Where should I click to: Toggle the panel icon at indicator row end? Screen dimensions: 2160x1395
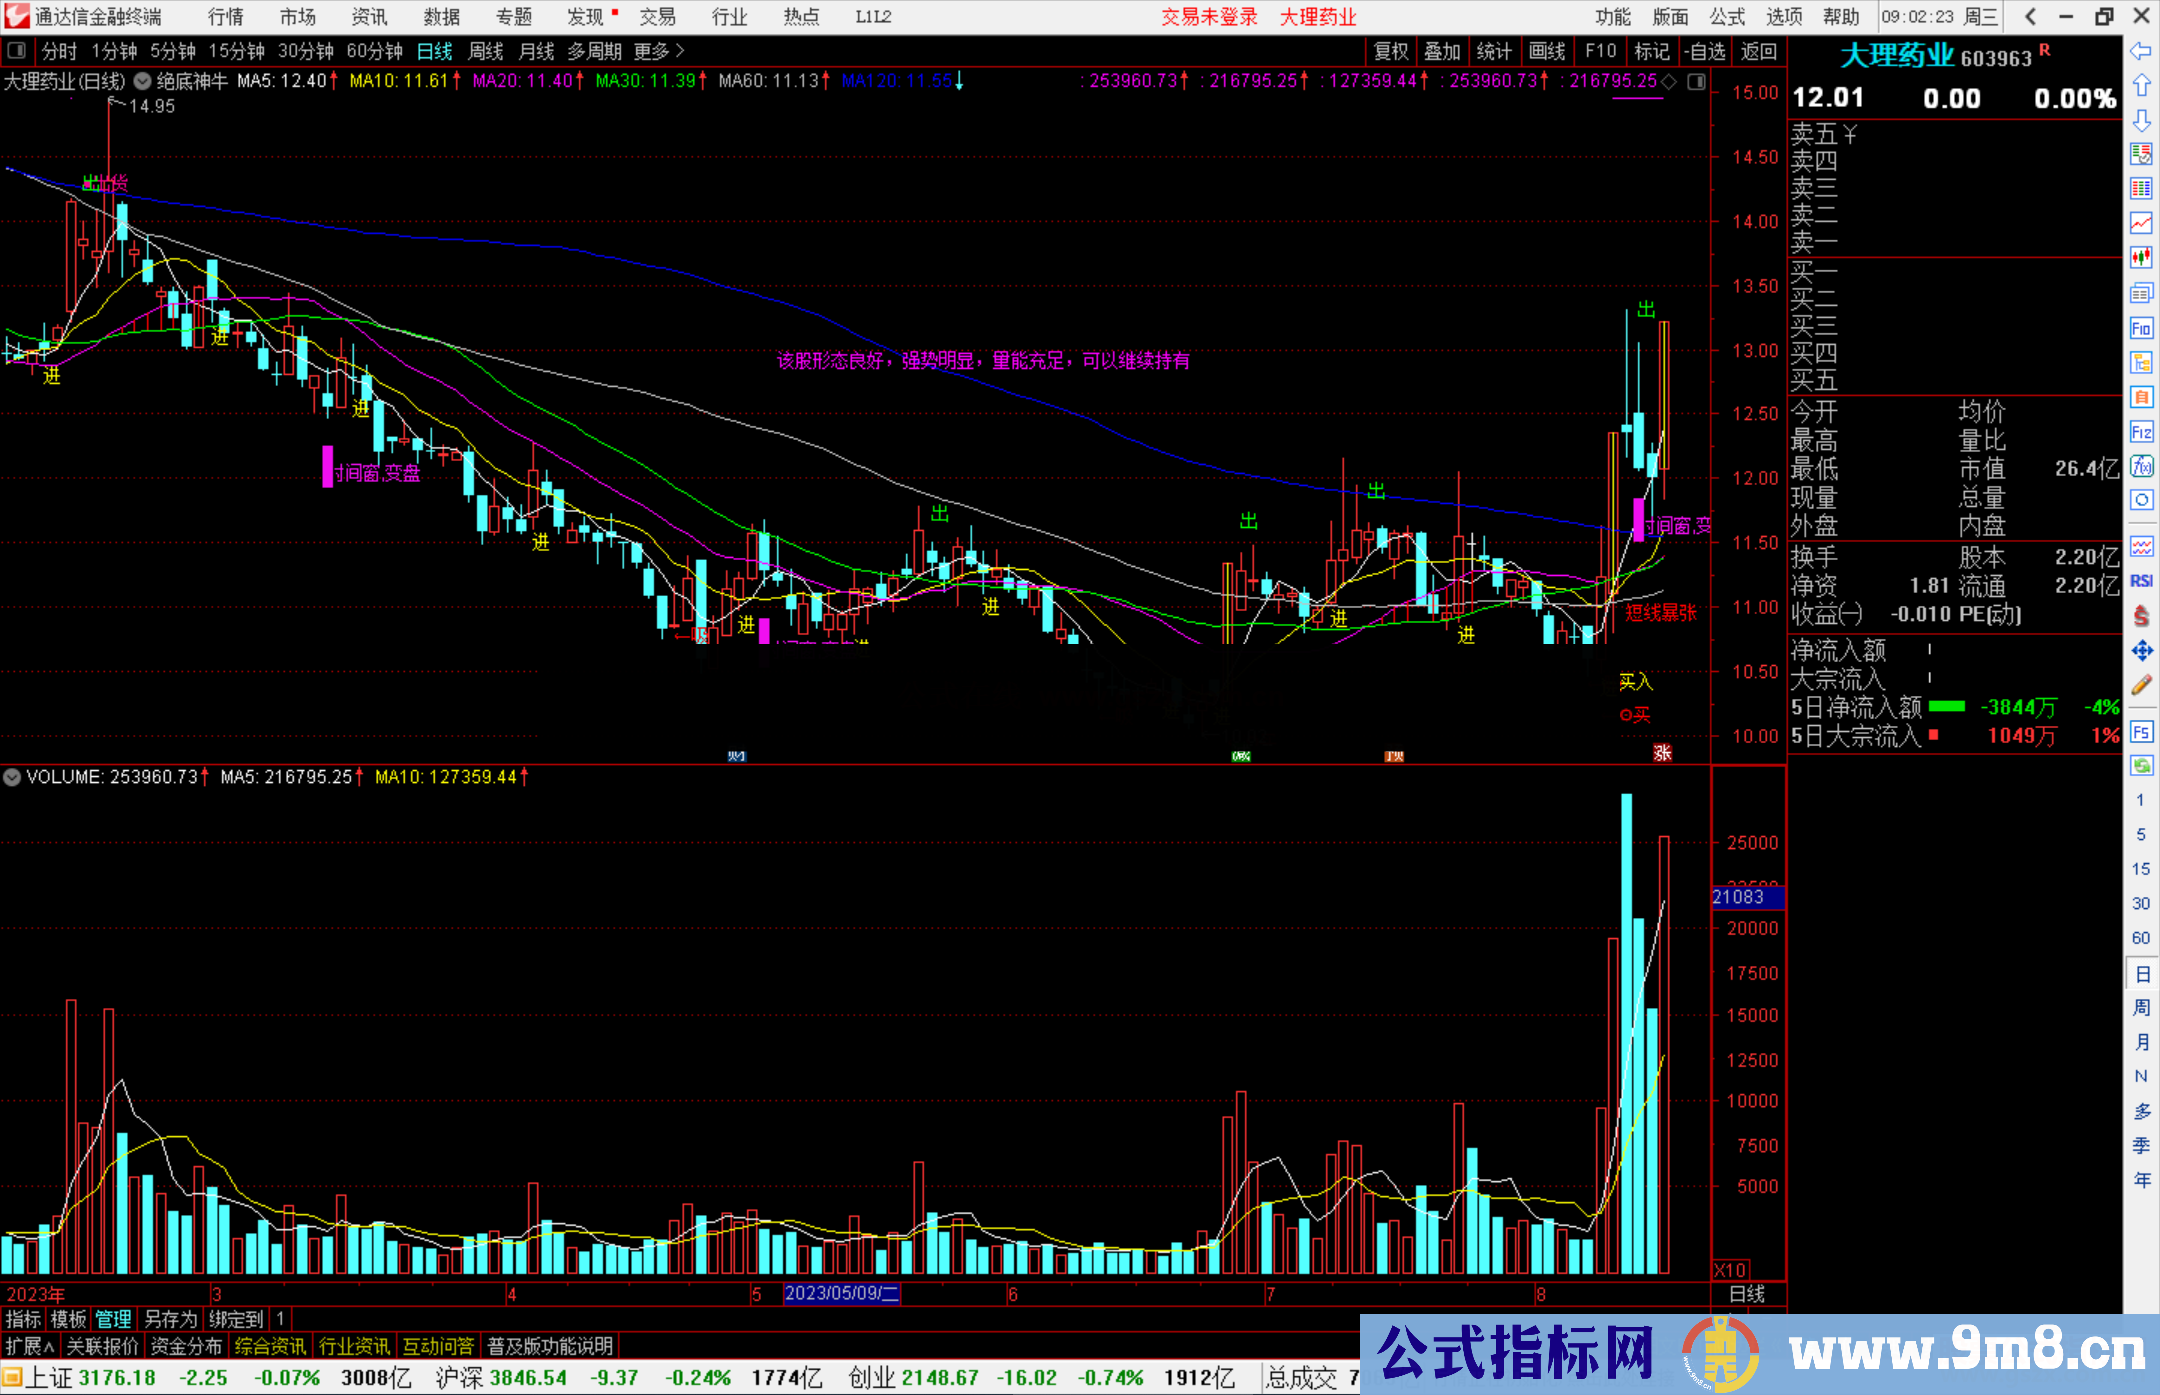tap(1697, 82)
